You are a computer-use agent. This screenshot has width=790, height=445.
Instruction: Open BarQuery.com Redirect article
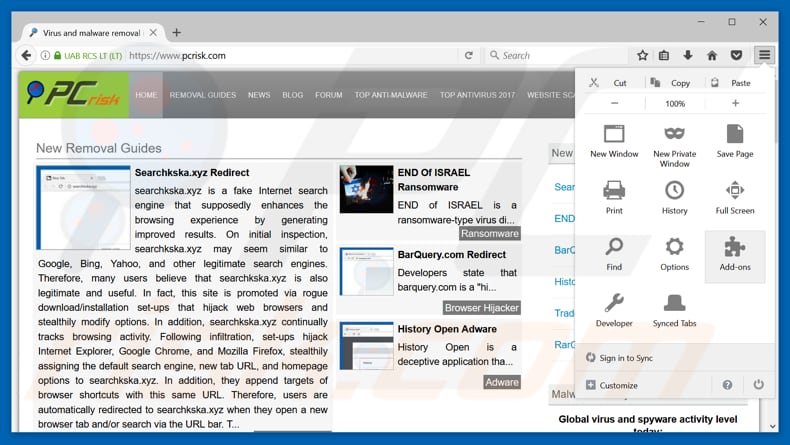451,255
